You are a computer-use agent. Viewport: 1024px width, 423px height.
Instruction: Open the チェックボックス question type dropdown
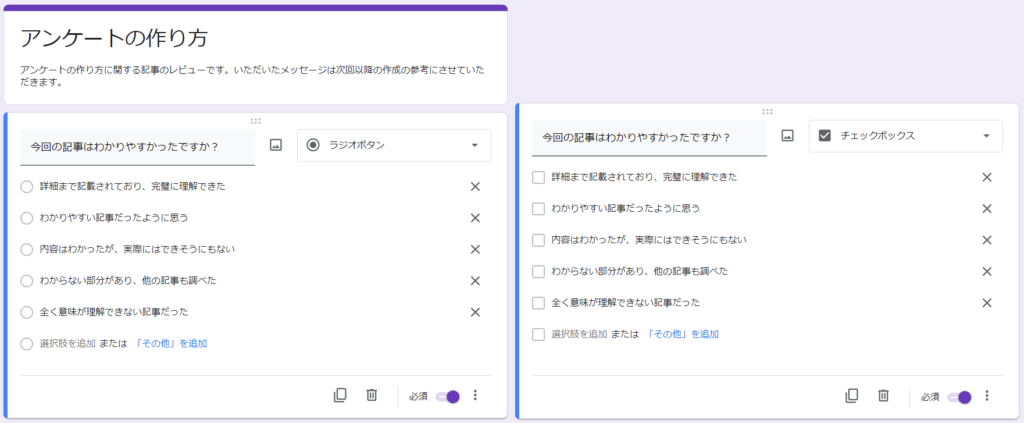[906, 136]
